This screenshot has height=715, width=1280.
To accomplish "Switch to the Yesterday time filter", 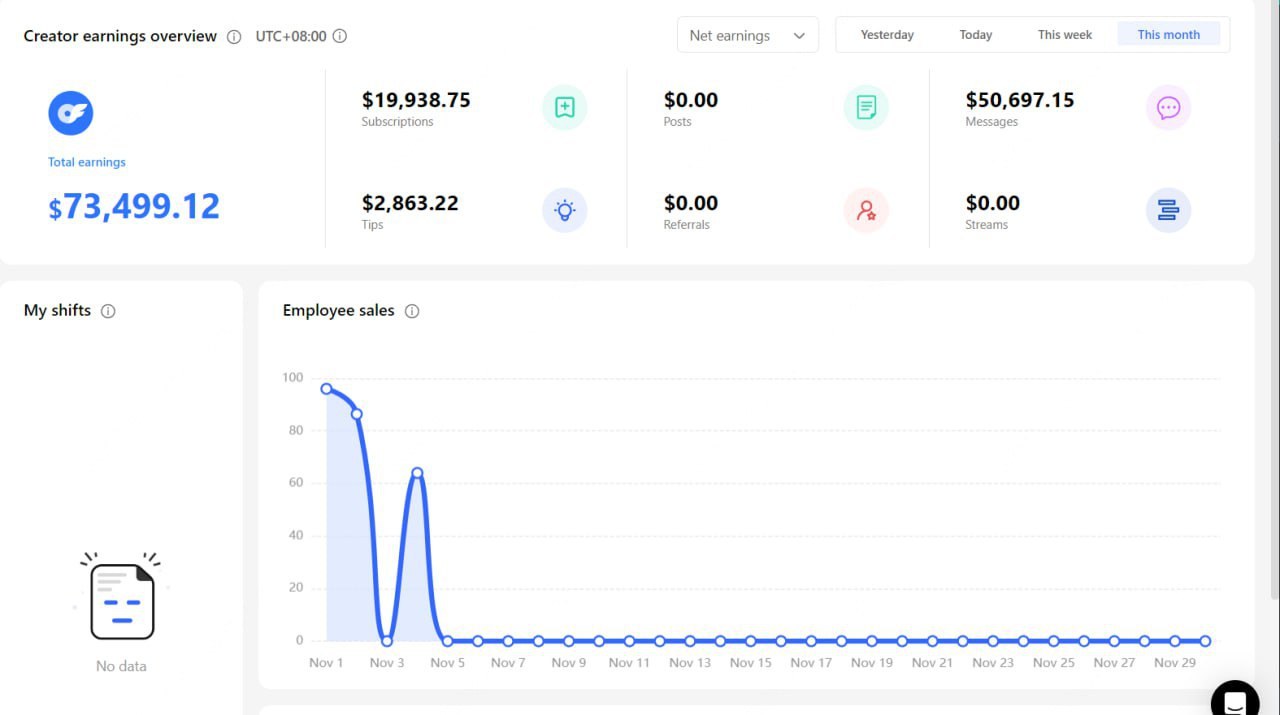I will tap(886, 34).
